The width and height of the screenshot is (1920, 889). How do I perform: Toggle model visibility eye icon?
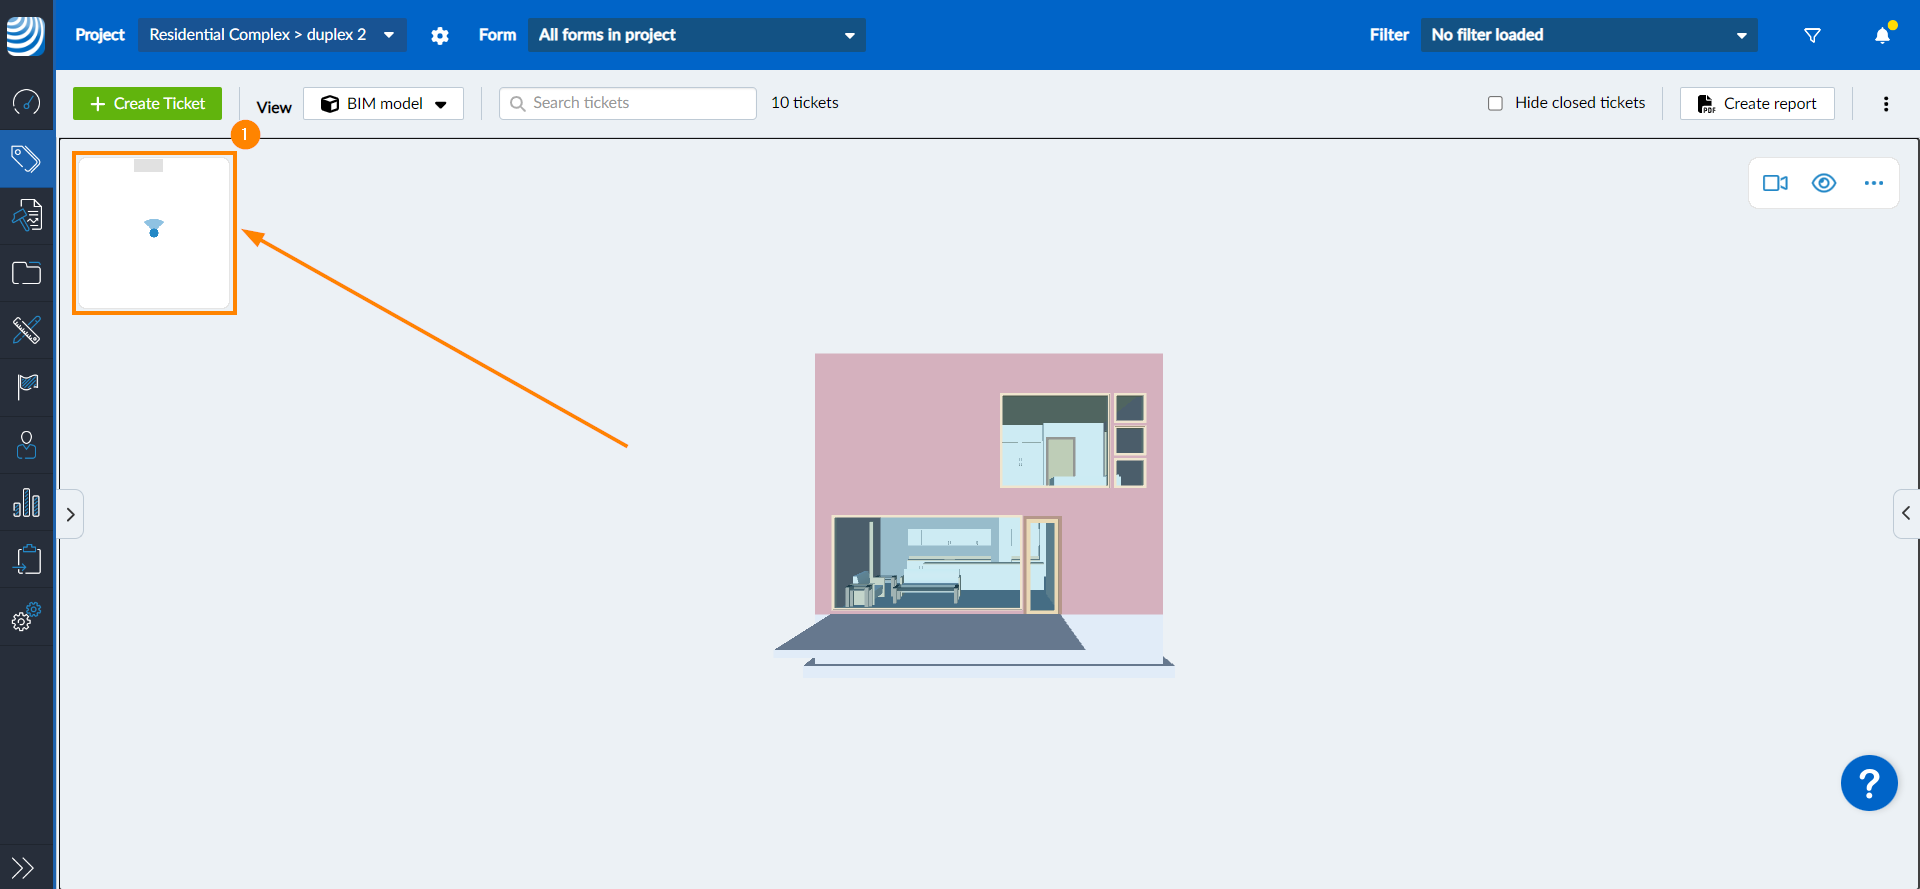(x=1824, y=183)
